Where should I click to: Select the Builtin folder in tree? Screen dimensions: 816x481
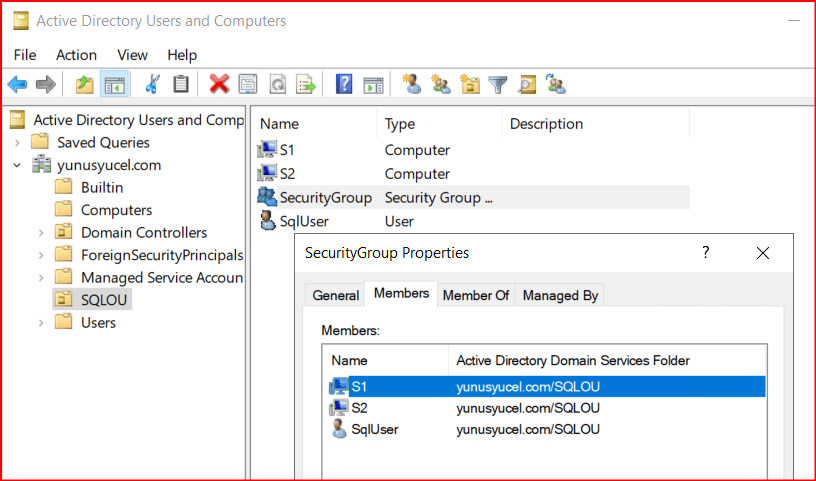point(102,187)
